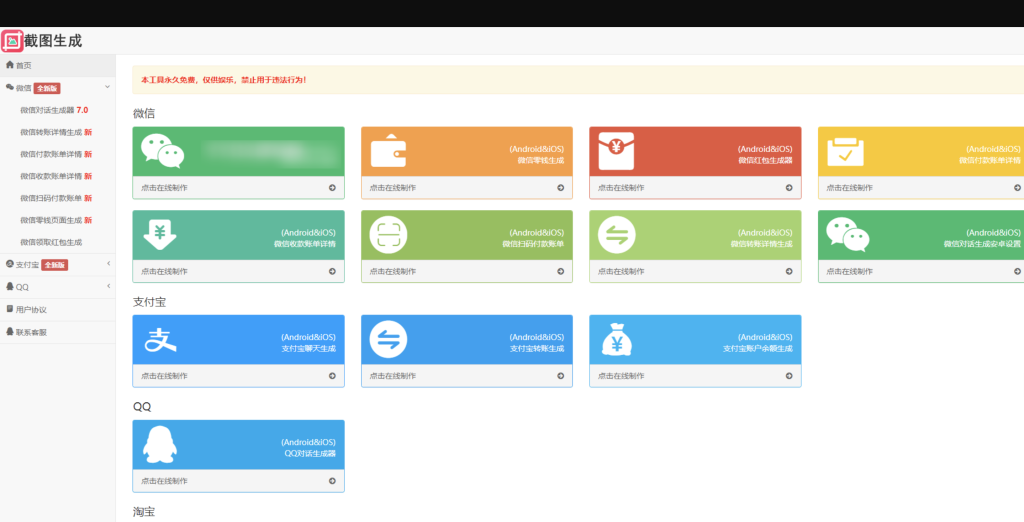The width and height of the screenshot is (1024, 522).
Task: Click the QQ penguin icon on QQ对话生成器
Action: [x=160, y=445]
